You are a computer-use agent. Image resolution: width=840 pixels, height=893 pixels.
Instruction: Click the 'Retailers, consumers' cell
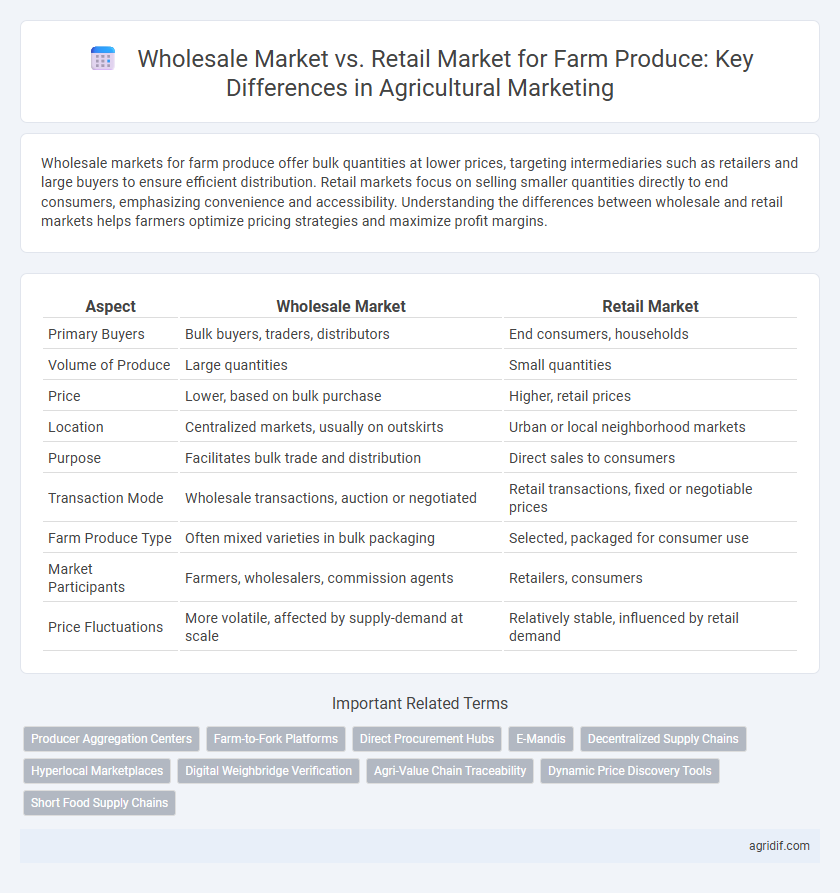(x=575, y=577)
